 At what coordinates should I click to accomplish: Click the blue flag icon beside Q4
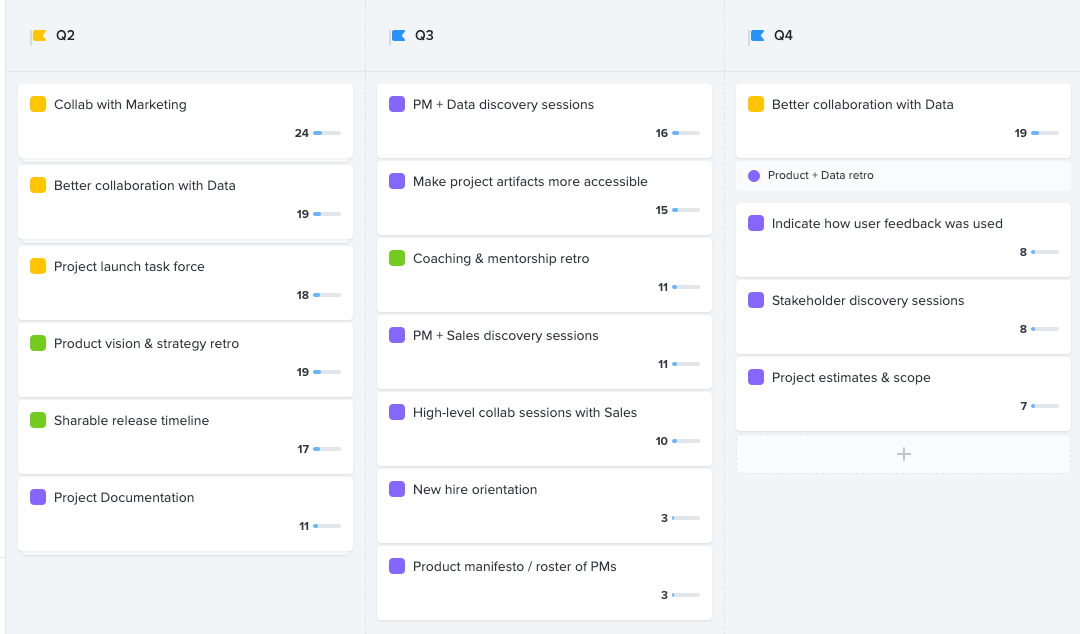pos(756,36)
